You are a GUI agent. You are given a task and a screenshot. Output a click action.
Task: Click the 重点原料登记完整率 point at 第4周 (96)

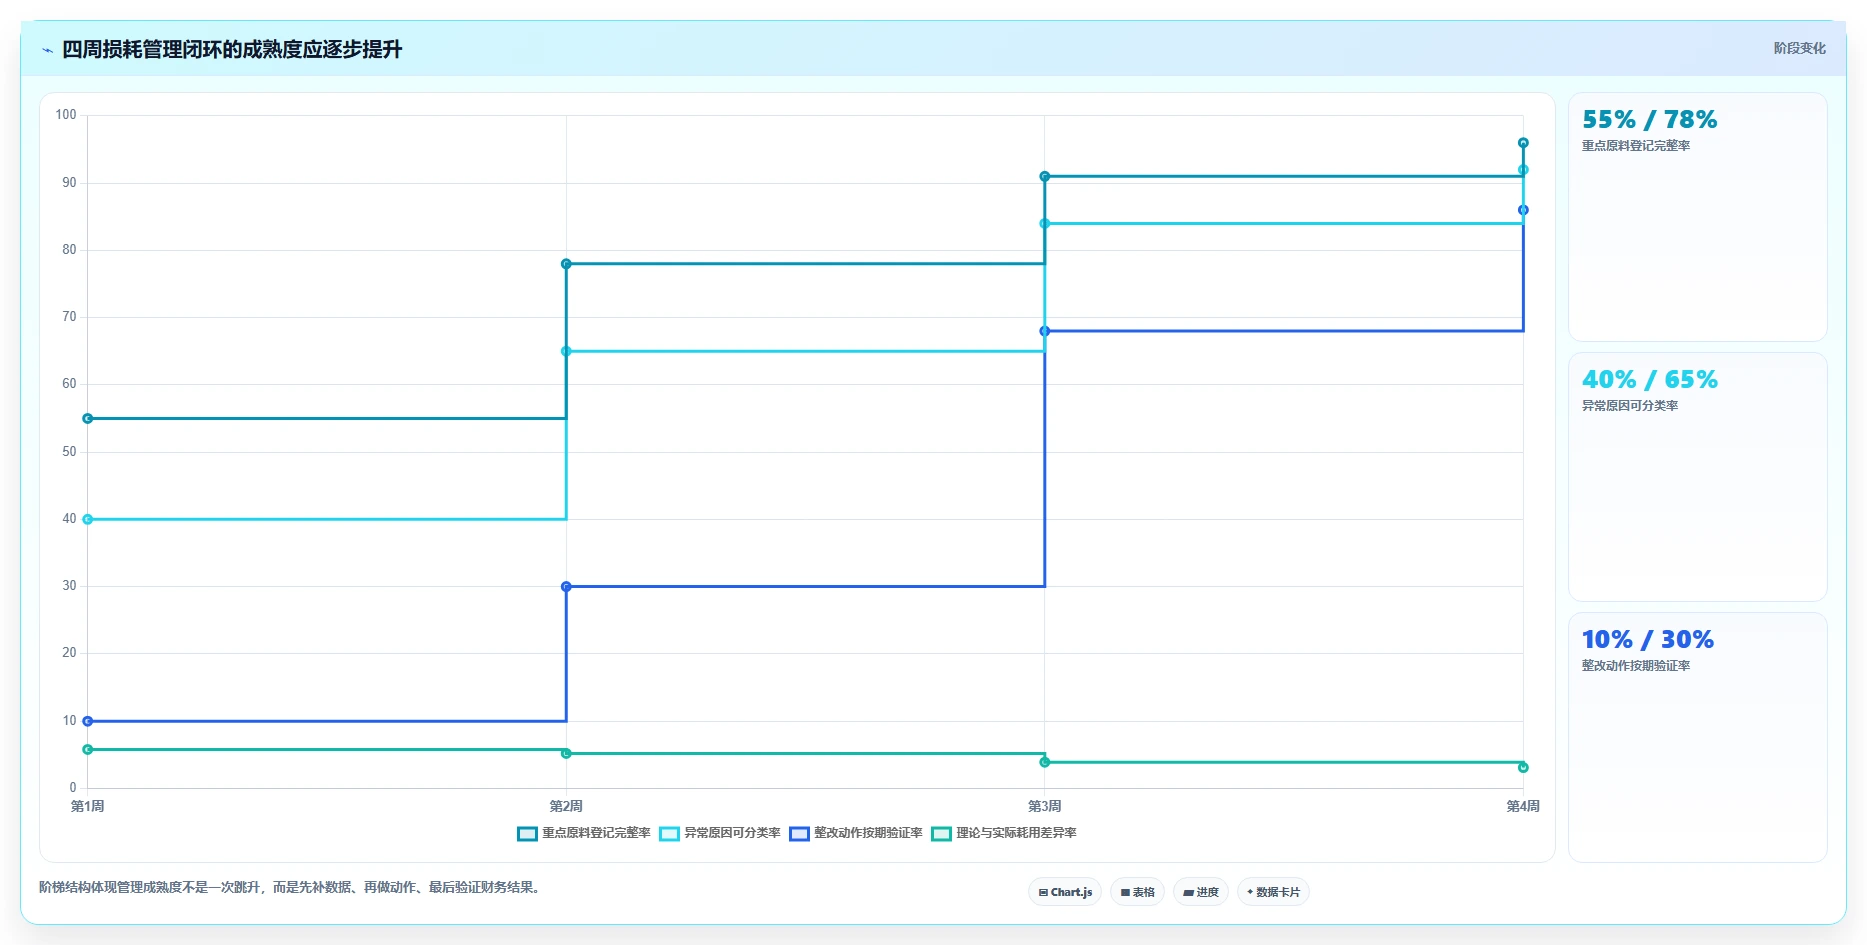1523,143
